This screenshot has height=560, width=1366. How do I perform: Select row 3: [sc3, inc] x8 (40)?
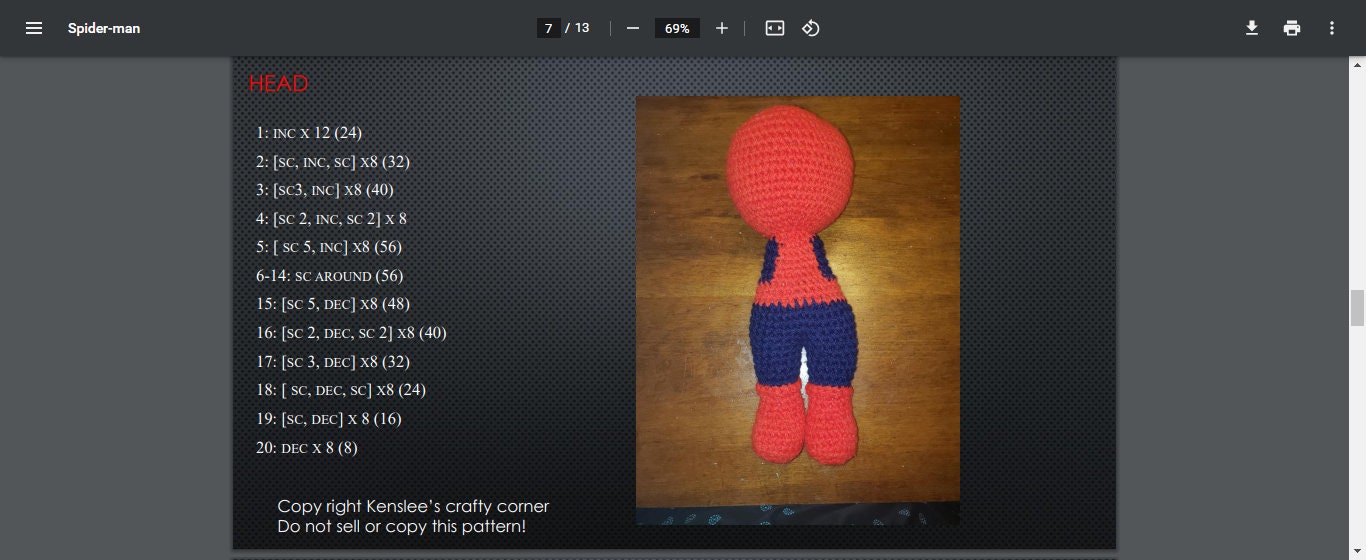[x=325, y=189]
